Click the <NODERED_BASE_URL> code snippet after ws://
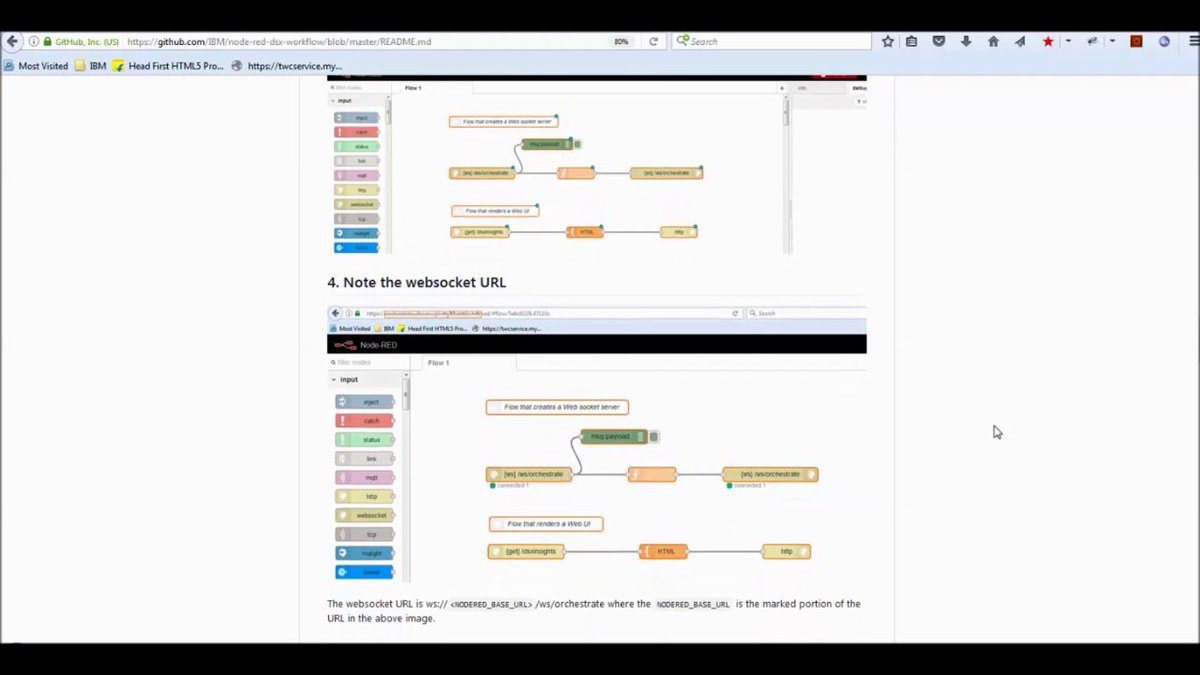Viewport: 1200px width, 675px height. (491, 605)
